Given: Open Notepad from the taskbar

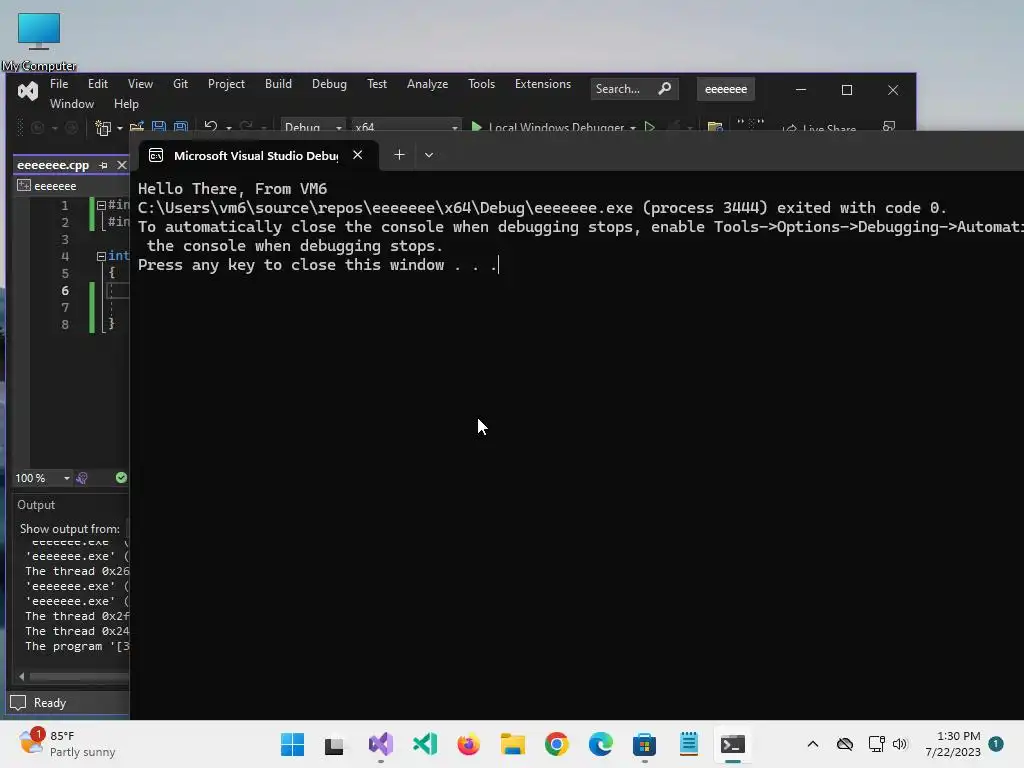Looking at the screenshot, I should pos(688,744).
